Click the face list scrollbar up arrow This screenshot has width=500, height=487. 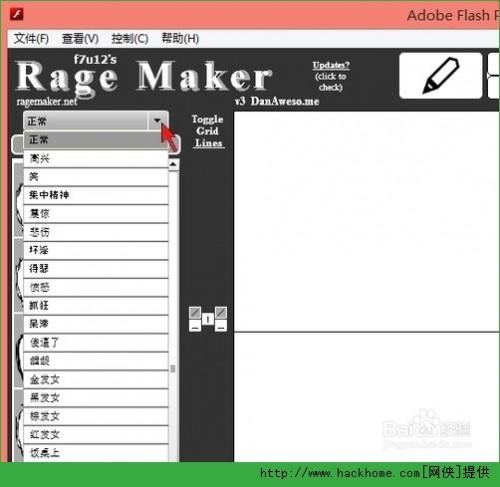tap(173, 164)
